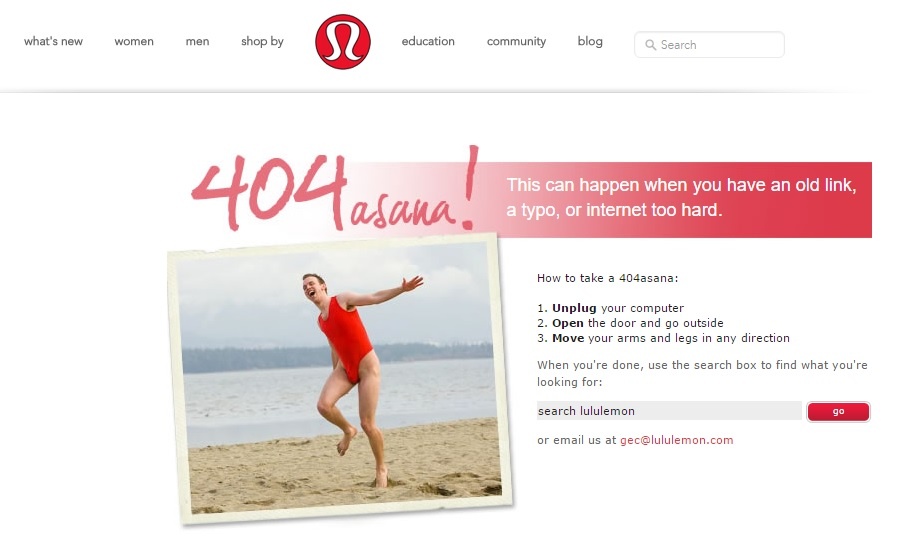Viewport: 898px width, 554px height.
Task: Open the men menu
Action: pos(197,41)
